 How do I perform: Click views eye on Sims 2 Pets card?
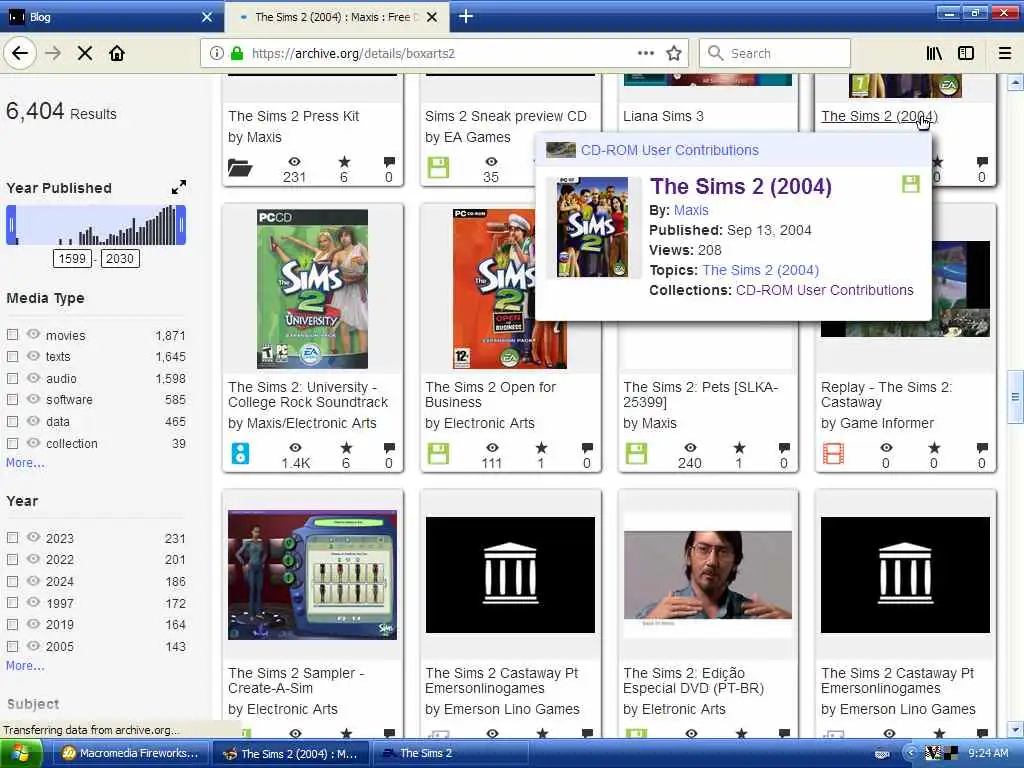690,448
